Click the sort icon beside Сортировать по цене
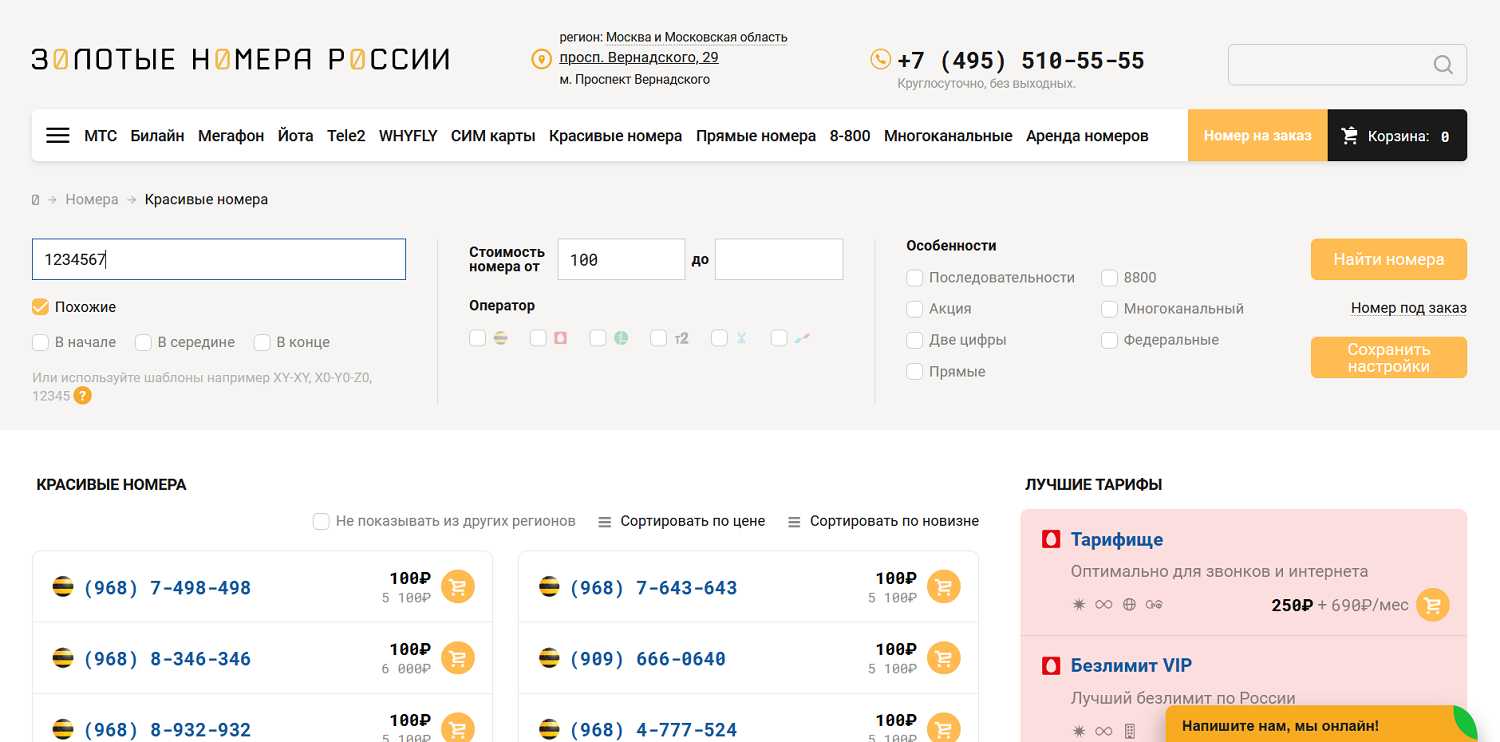 605,522
